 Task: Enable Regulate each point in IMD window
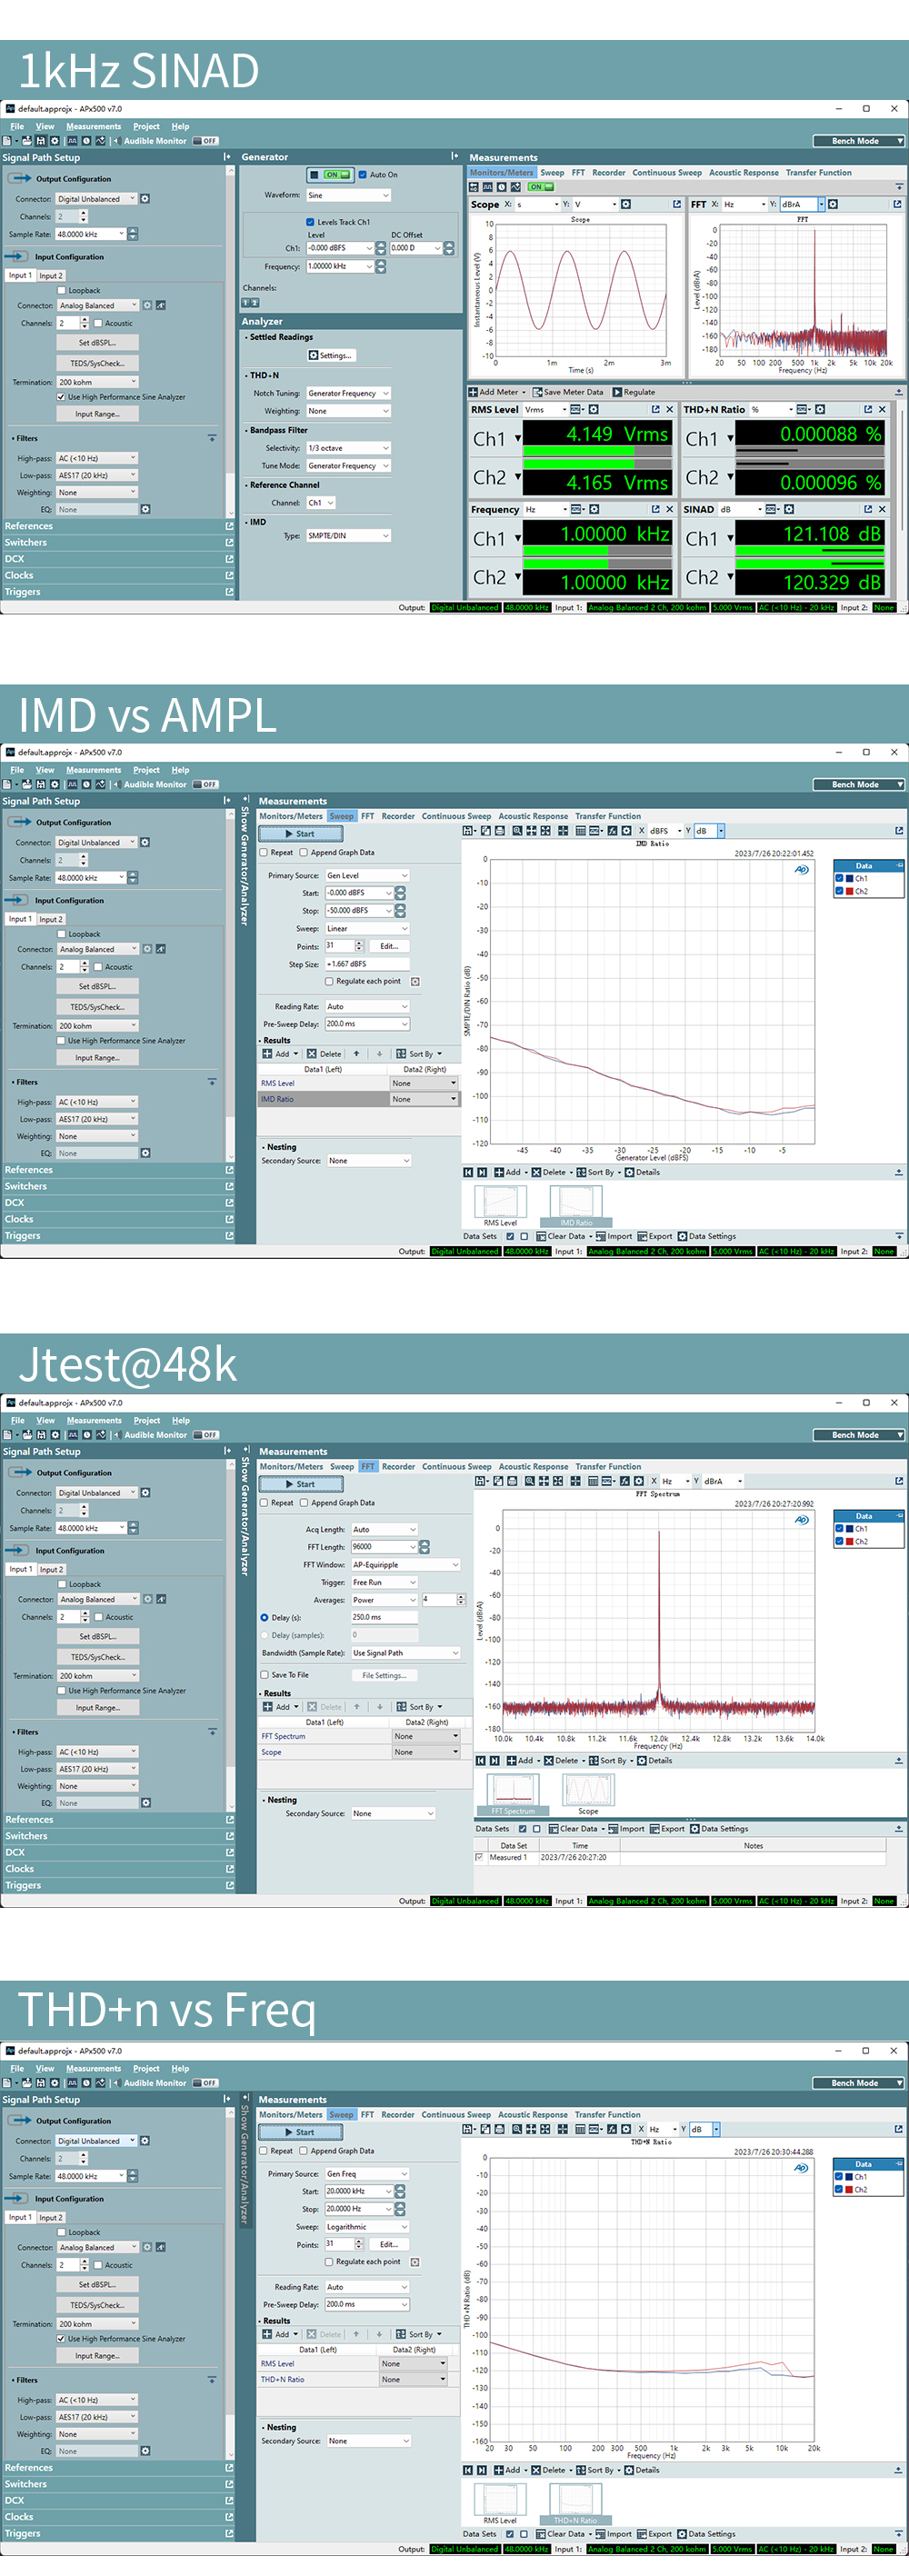click(329, 981)
